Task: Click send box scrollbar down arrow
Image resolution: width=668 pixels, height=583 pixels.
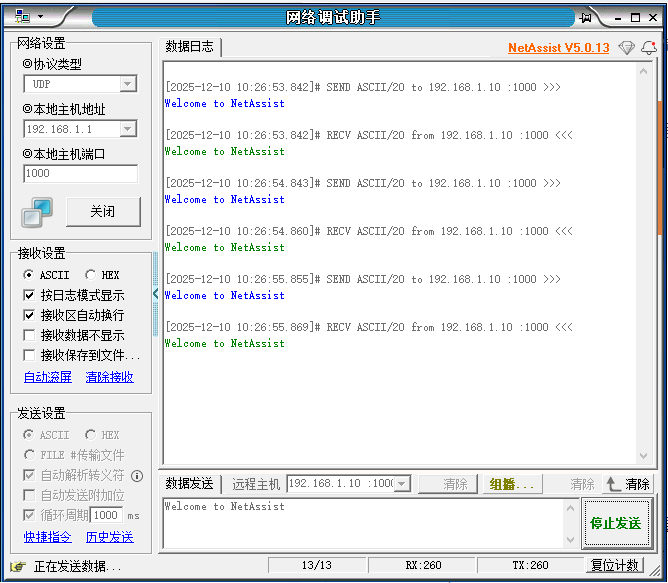Action: click(x=570, y=540)
